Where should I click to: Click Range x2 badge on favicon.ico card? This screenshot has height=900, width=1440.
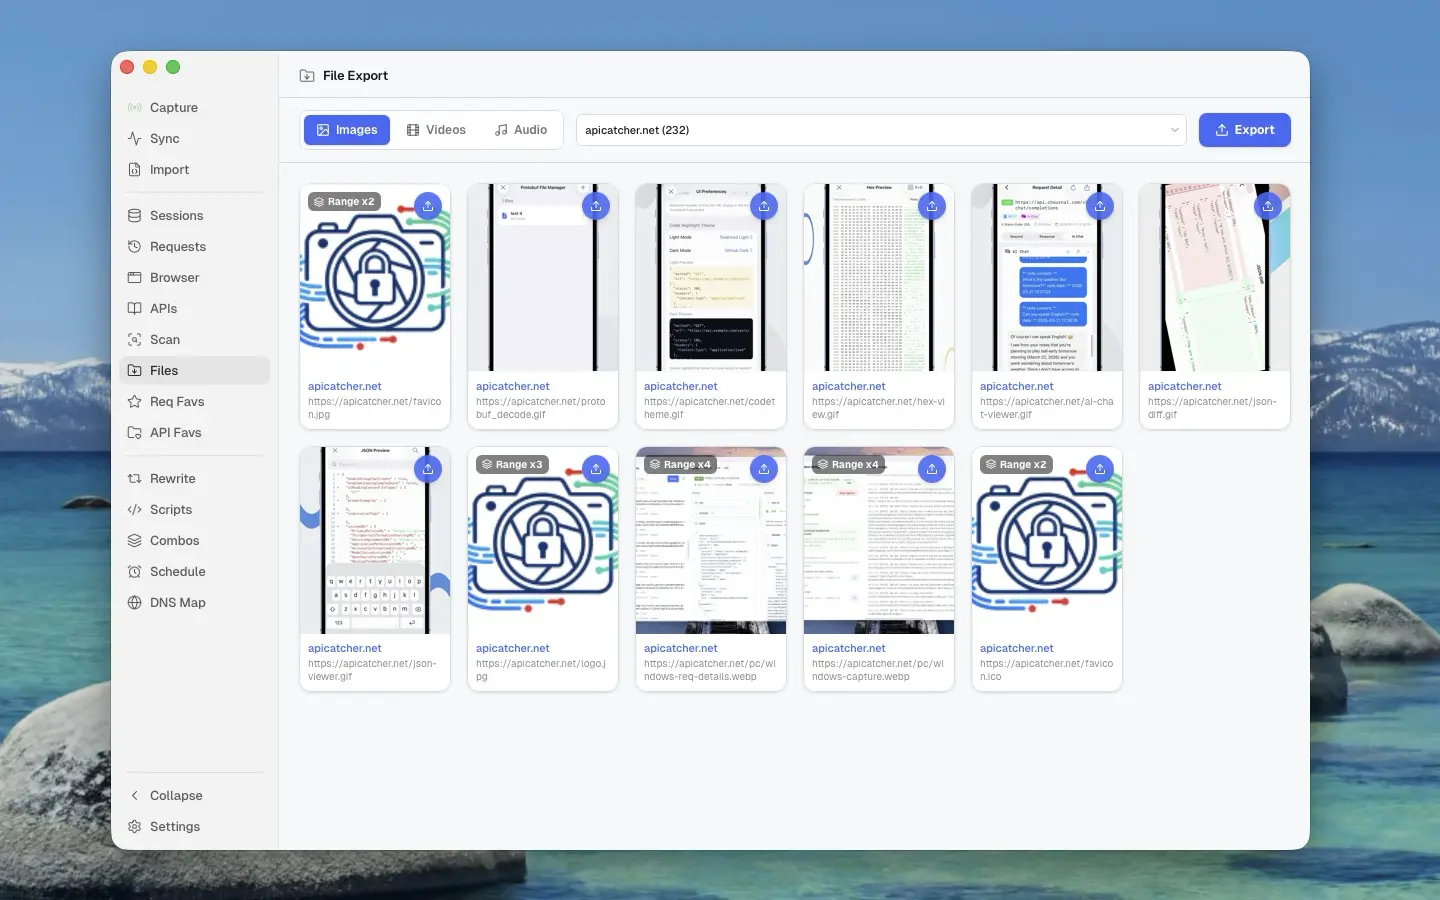coord(1016,465)
